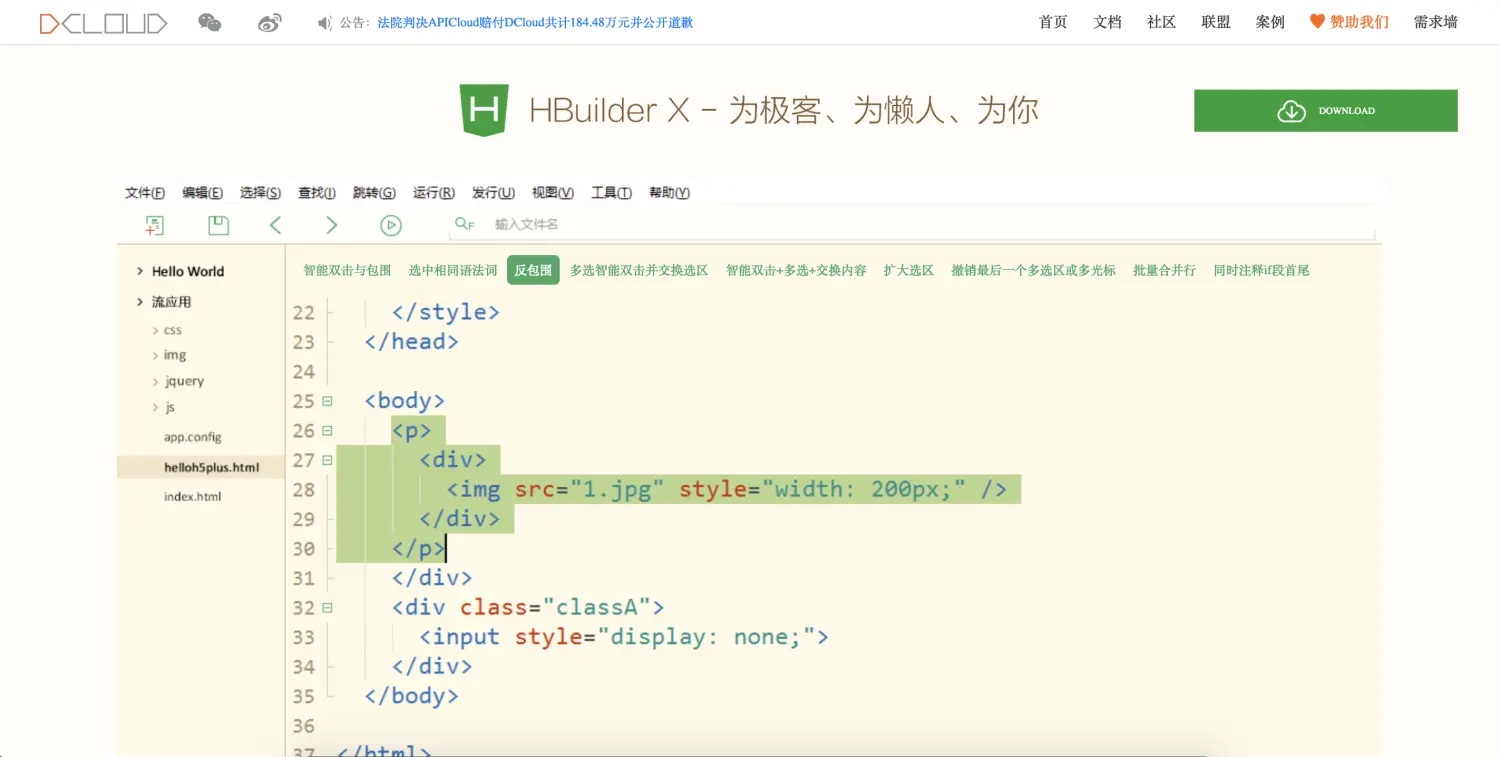Expand the css folder
The width and height of the screenshot is (1500, 757).
click(x=155, y=330)
